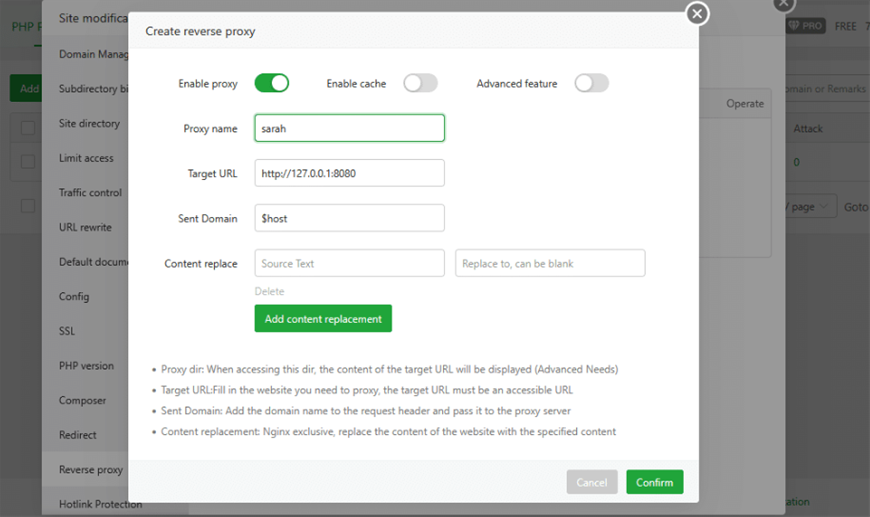
Task: Open Traffic control in the sidebar
Action: click(90, 192)
